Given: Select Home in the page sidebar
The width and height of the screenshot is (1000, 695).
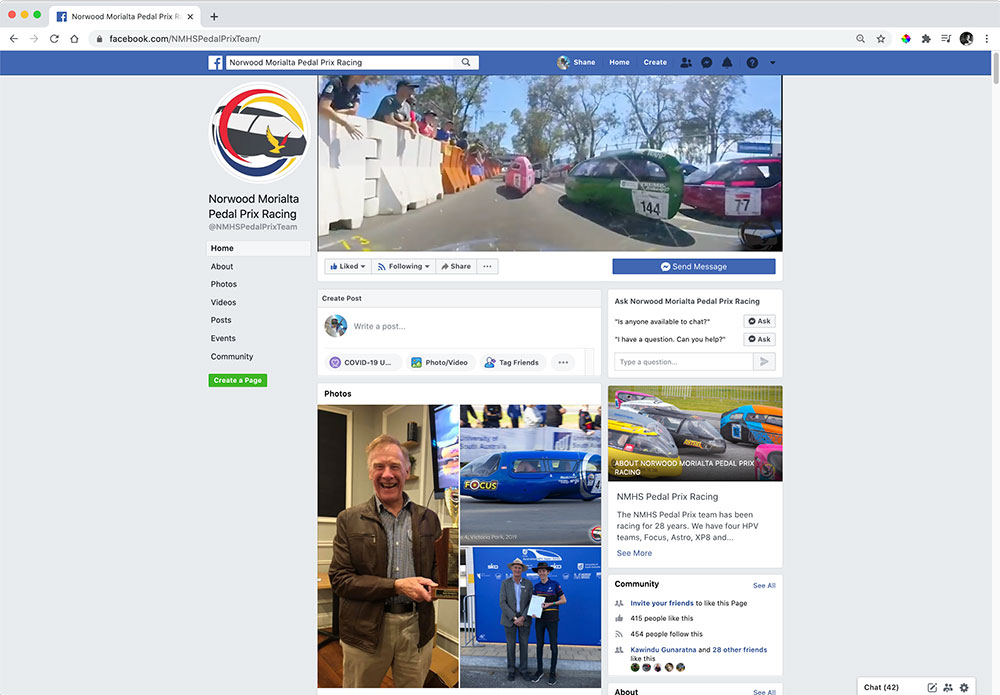Looking at the screenshot, I should 258,248.
